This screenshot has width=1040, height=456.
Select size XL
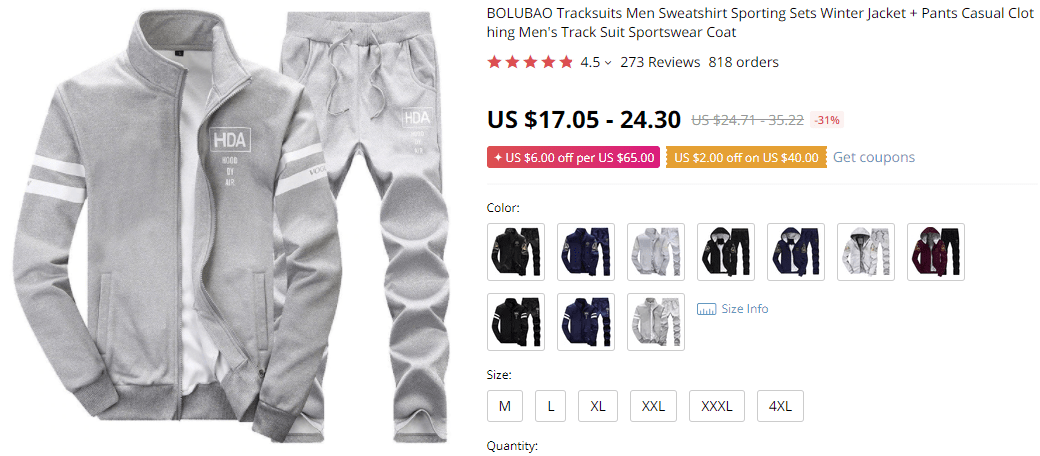pyautogui.click(x=598, y=406)
